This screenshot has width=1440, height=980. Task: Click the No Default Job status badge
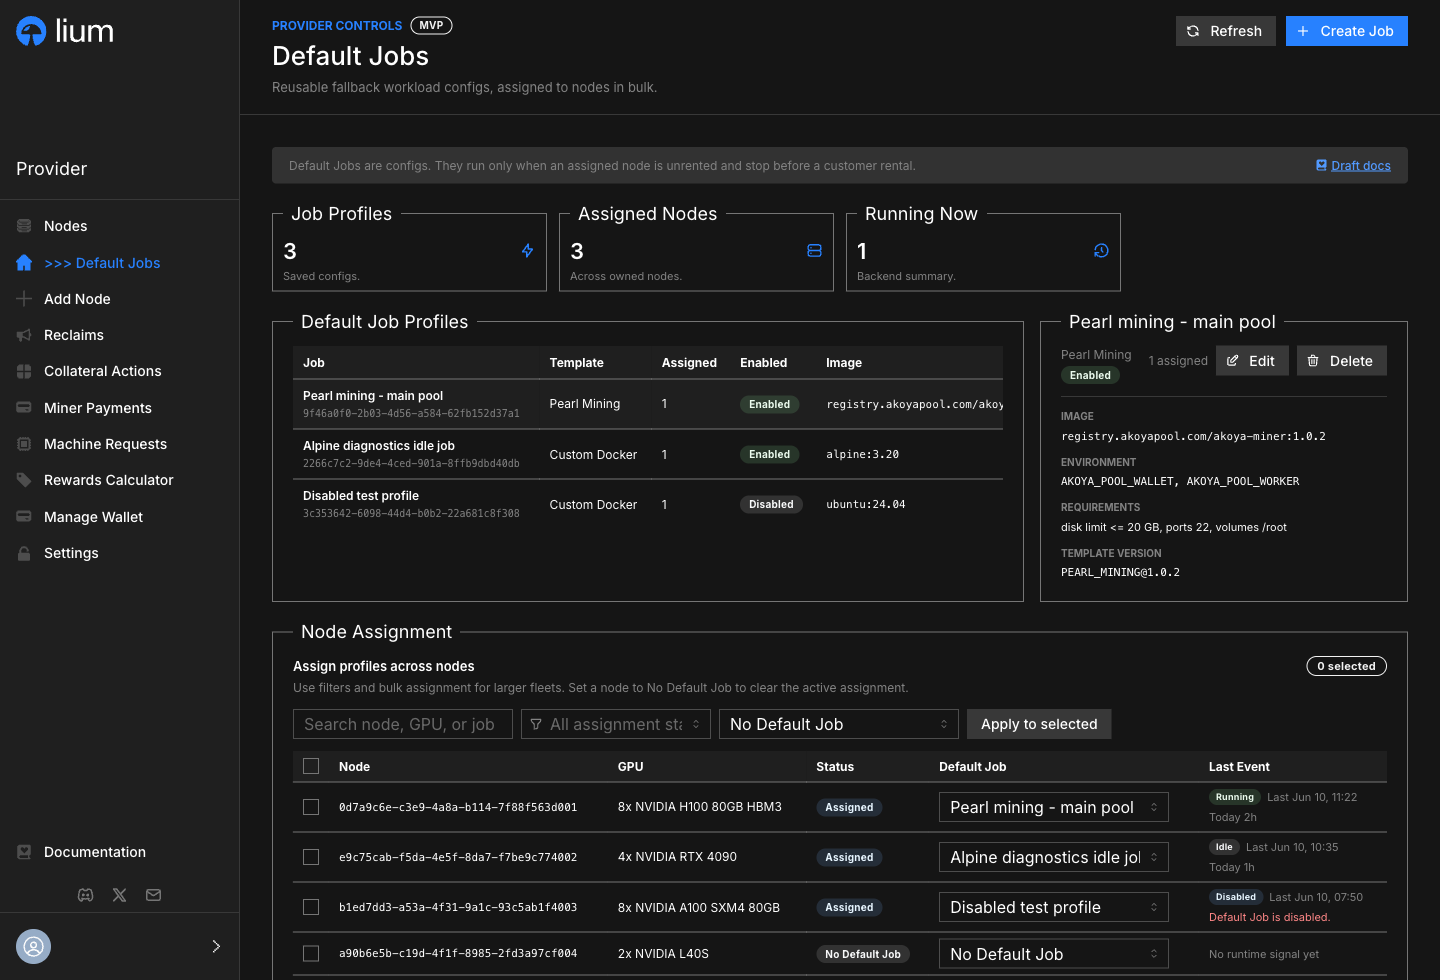[863, 954]
